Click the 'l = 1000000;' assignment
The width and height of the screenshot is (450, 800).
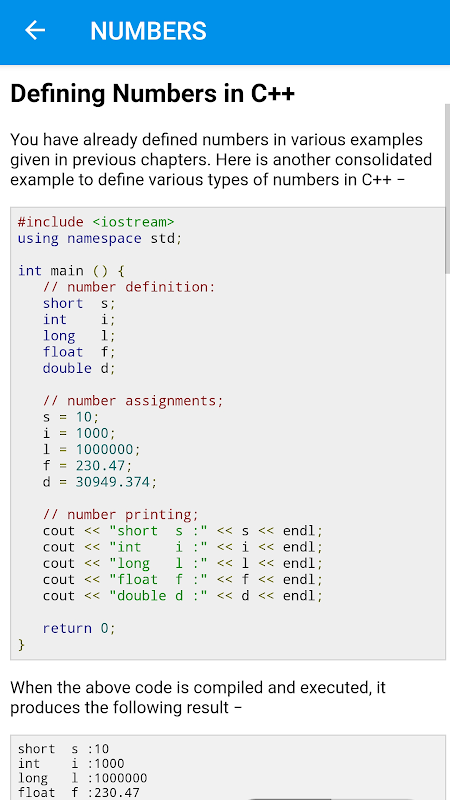(91, 449)
